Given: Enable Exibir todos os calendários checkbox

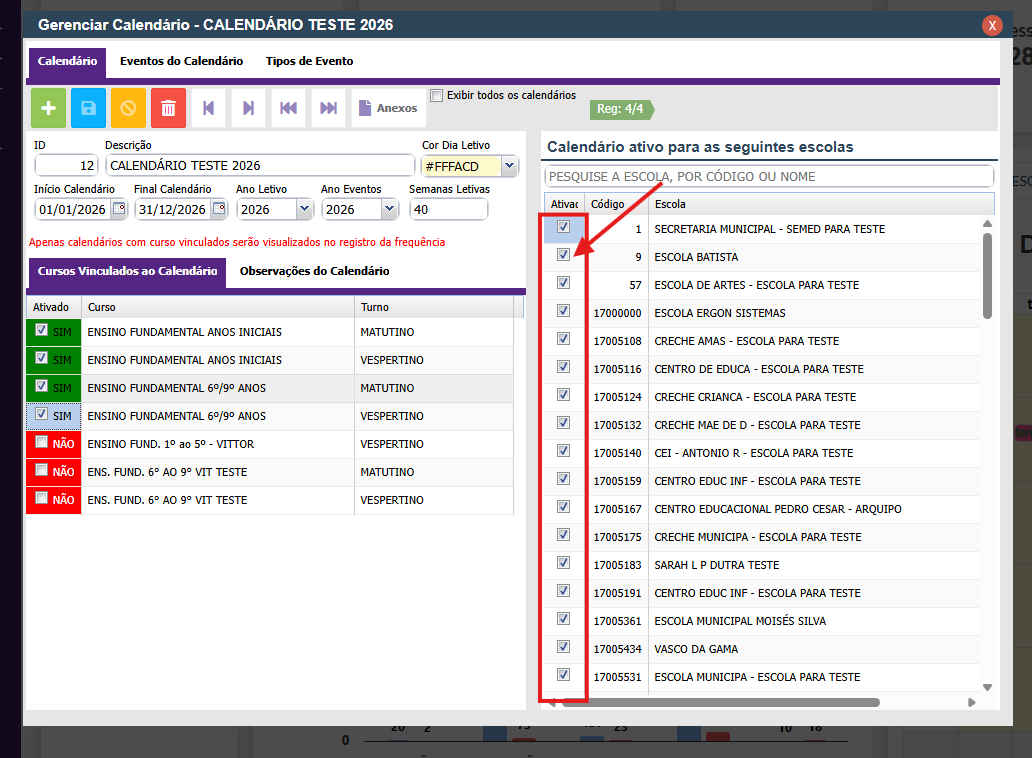Looking at the screenshot, I should (436, 96).
